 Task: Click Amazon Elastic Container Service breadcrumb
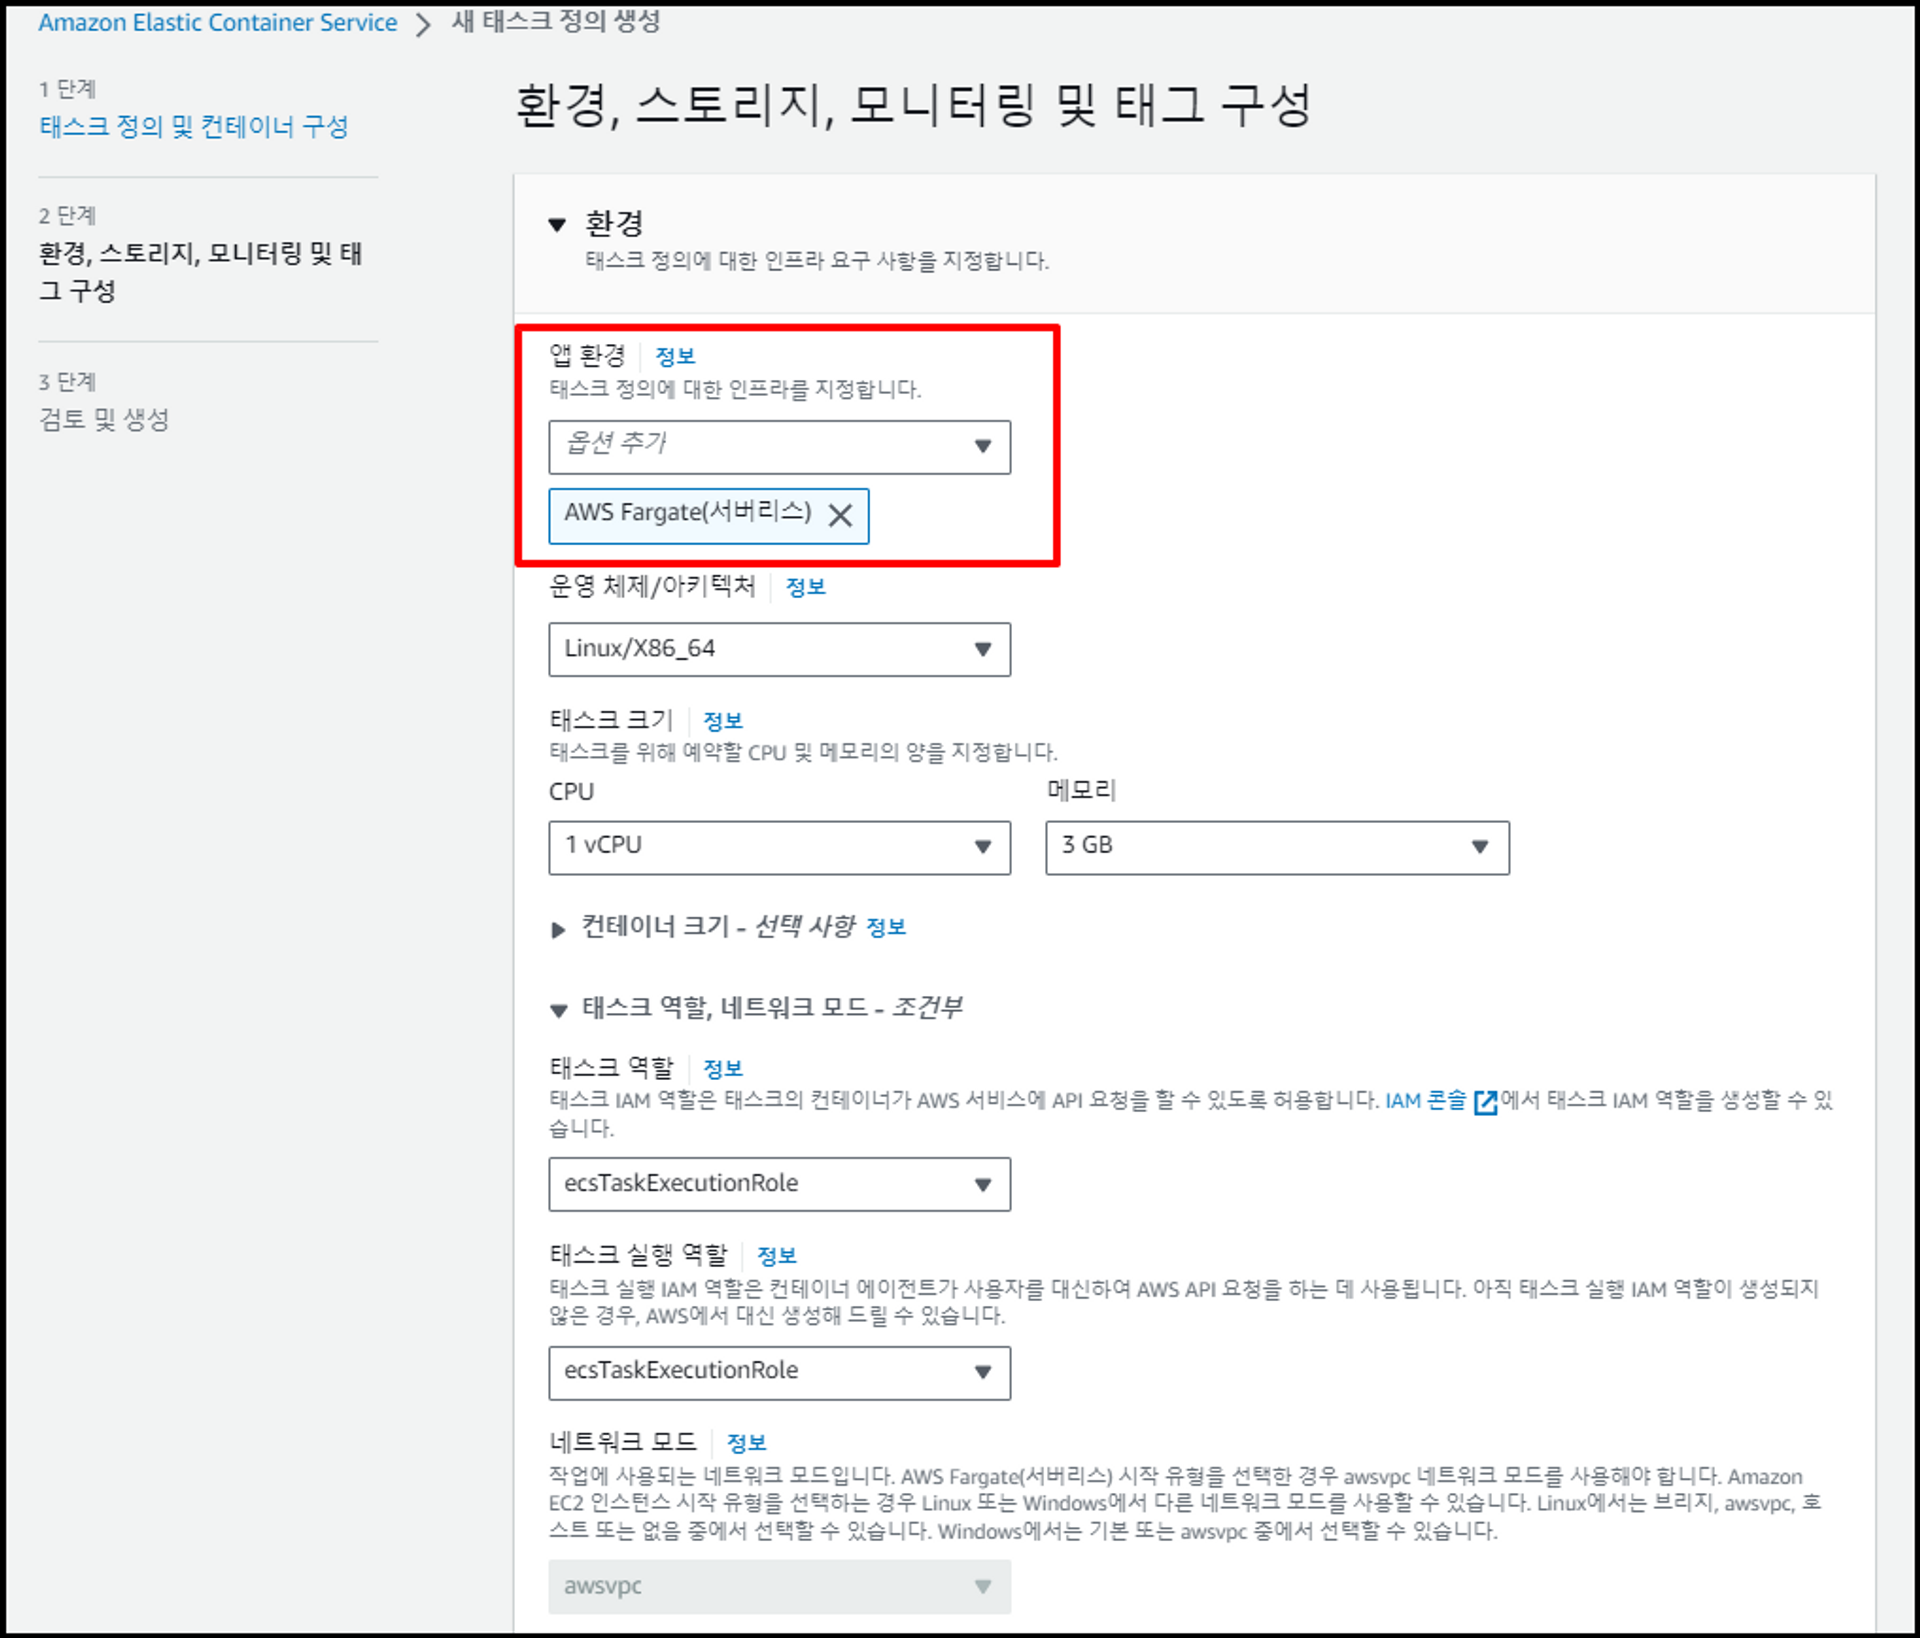[217, 22]
